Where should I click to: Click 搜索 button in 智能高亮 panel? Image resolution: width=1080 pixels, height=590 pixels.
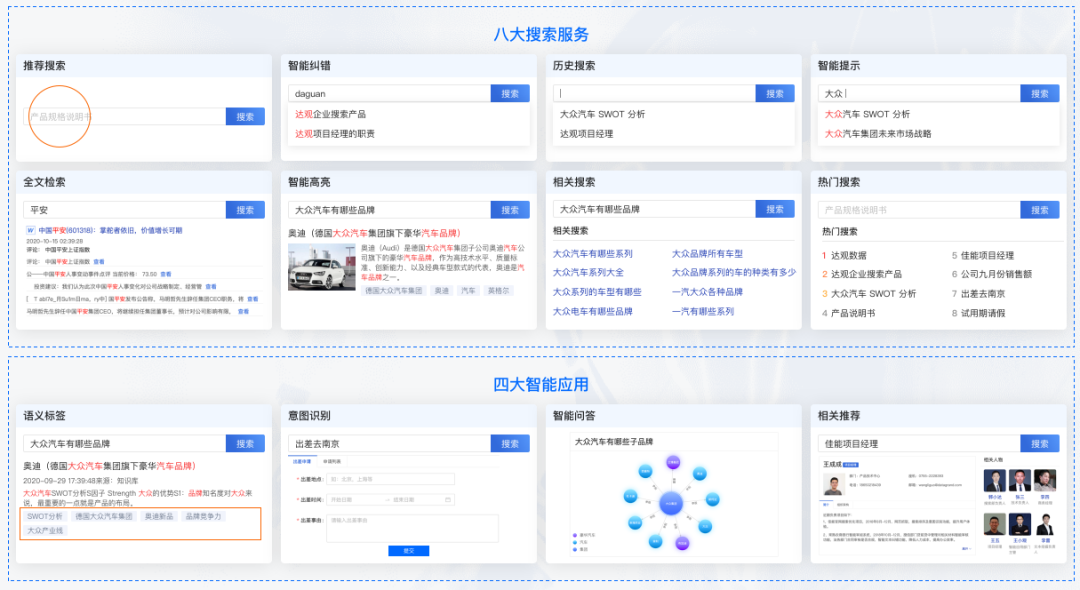510,210
